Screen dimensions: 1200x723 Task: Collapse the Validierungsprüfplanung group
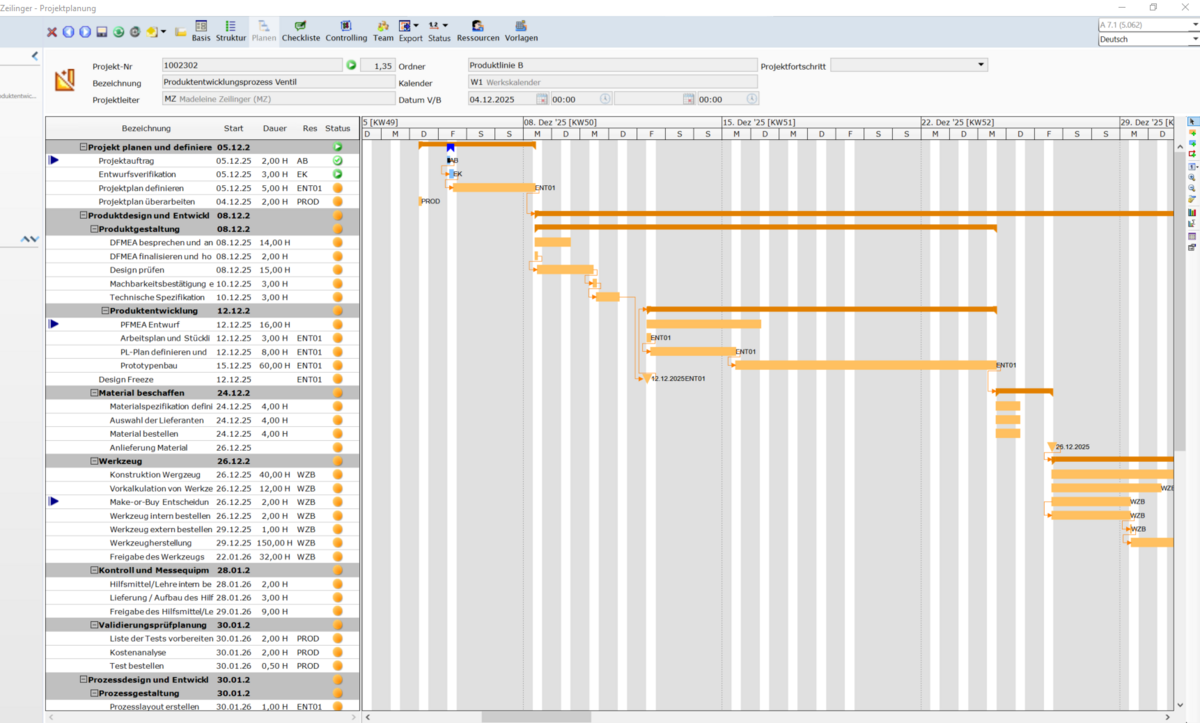pyautogui.click(x=94, y=625)
